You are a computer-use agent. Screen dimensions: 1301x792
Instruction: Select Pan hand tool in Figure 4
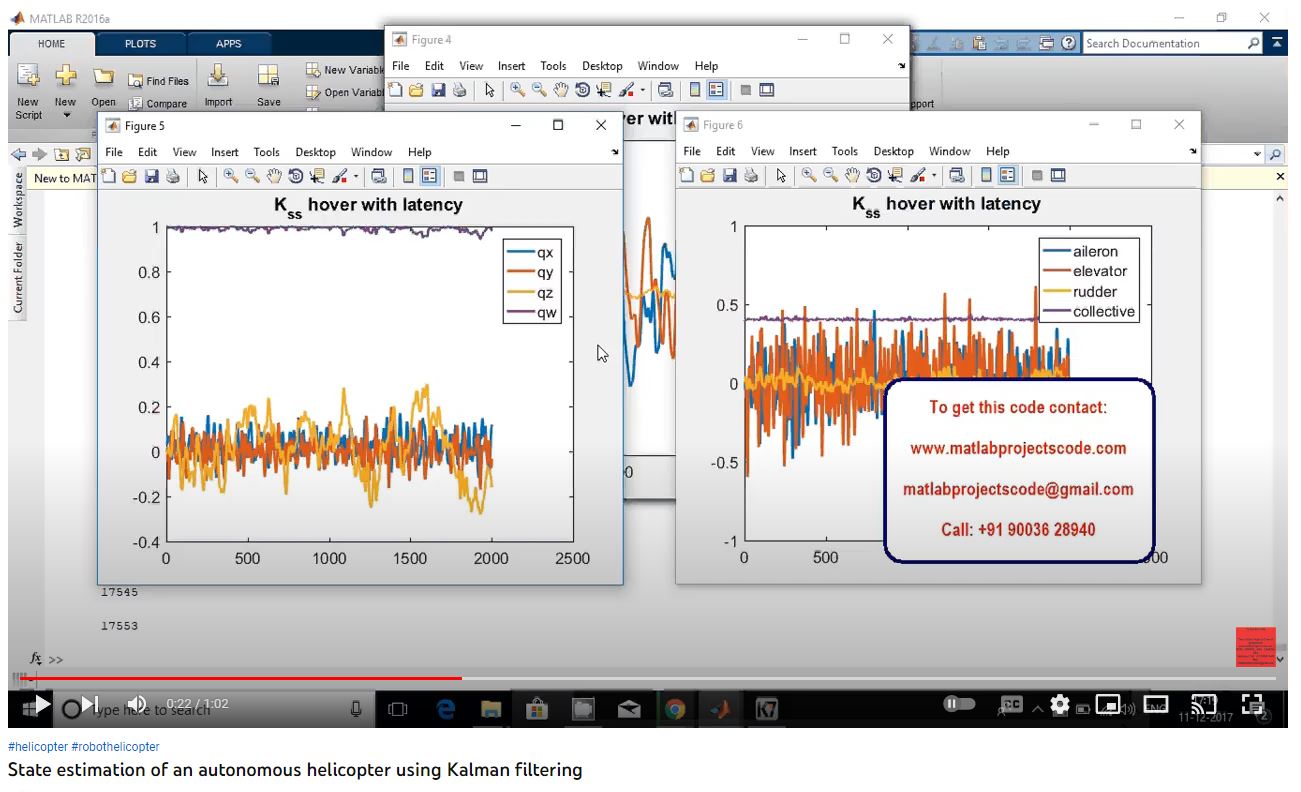tap(561, 90)
